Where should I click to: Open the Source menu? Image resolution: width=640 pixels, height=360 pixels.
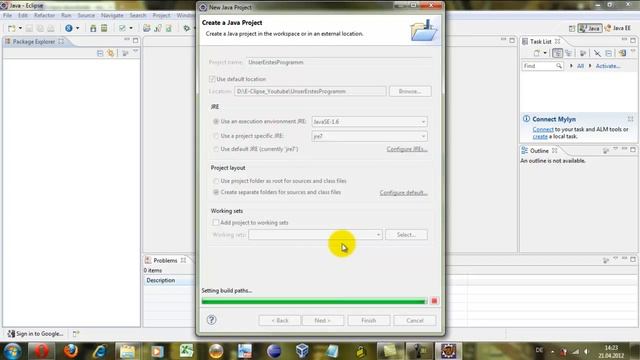(x=86, y=15)
